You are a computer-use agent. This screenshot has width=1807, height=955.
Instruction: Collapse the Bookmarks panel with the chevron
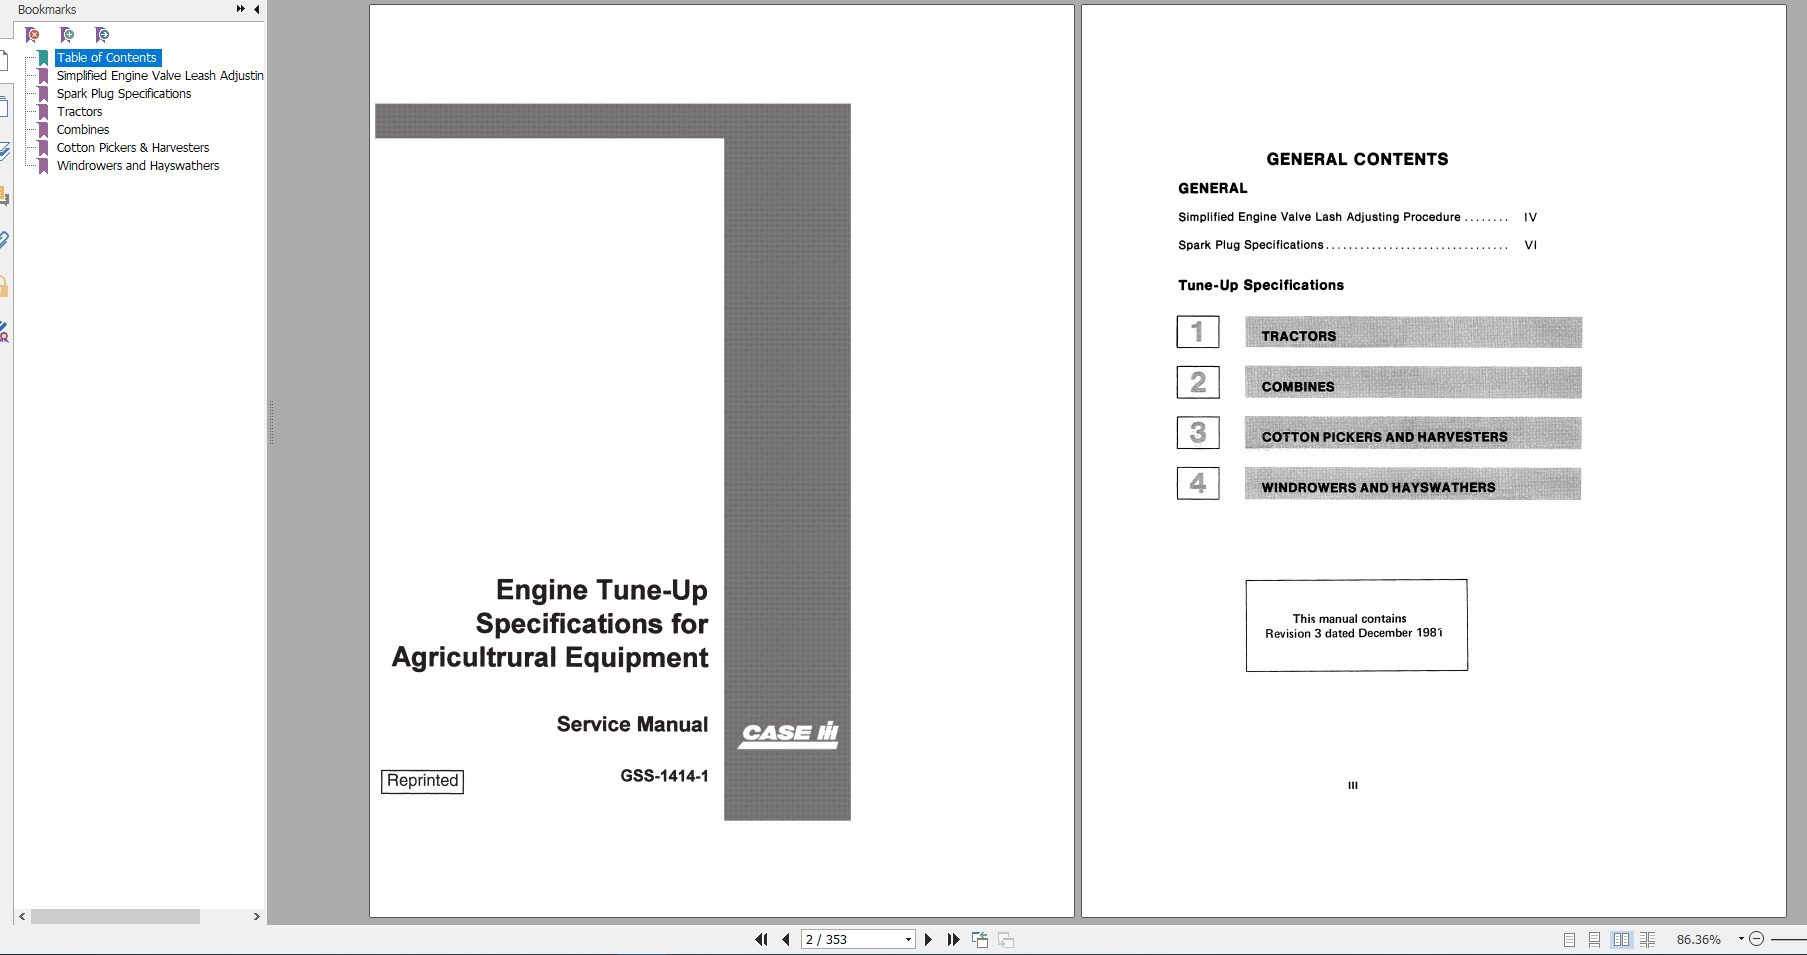[256, 8]
